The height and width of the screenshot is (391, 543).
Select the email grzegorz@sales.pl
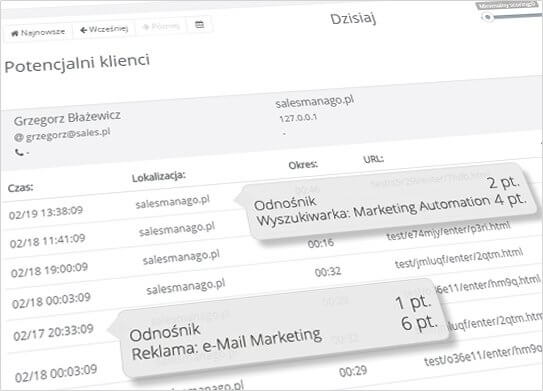(68, 134)
